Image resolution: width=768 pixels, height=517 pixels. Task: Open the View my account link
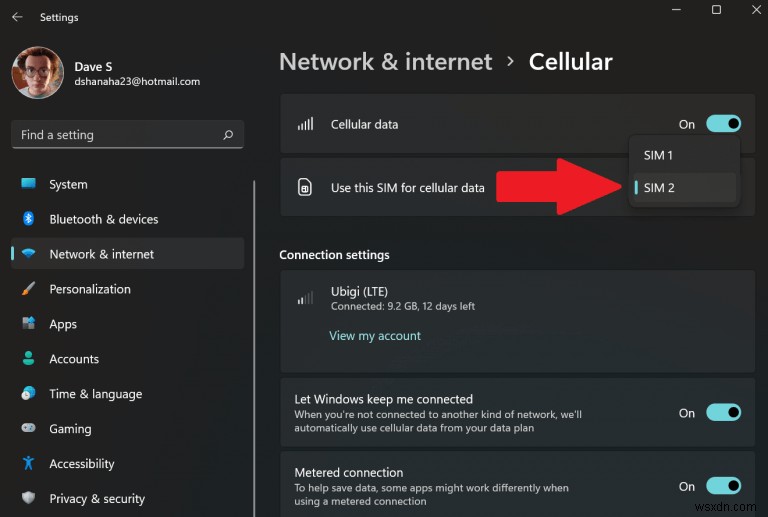(x=375, y=336)
